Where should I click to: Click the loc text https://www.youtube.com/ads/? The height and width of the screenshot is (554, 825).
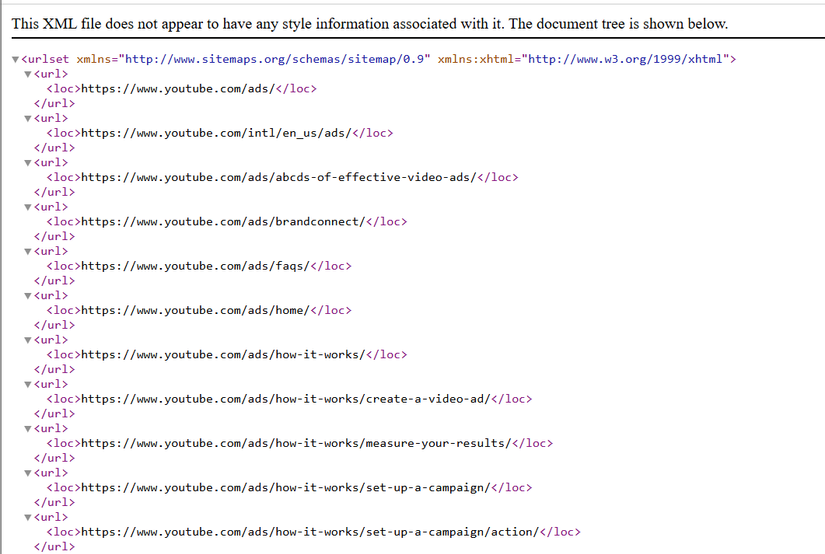tap(178, 89)
